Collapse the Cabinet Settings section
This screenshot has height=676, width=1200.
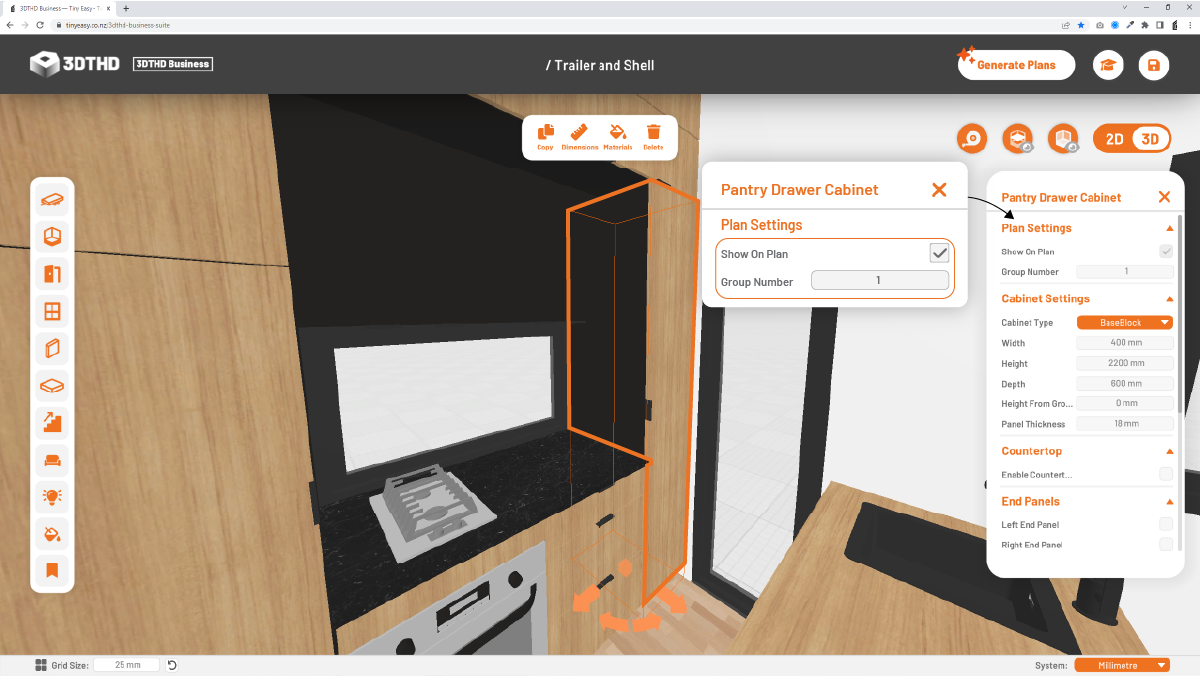[1170, 299]
